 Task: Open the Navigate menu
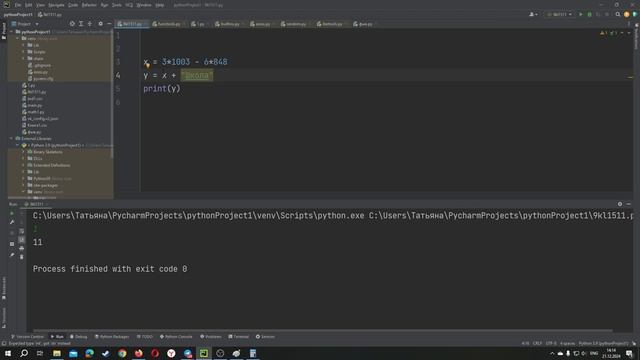click(x=56, y=5)
